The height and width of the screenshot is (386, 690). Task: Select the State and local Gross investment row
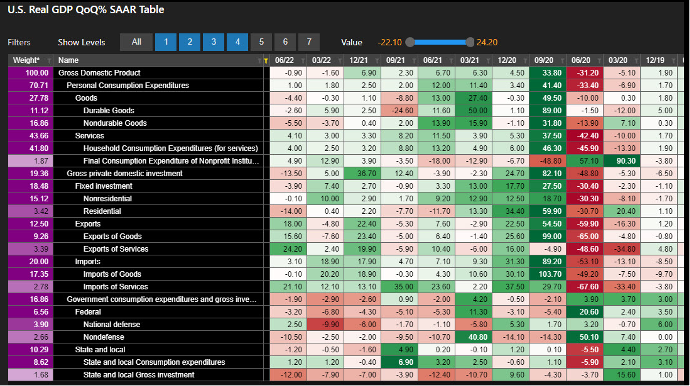pos(139,375)
